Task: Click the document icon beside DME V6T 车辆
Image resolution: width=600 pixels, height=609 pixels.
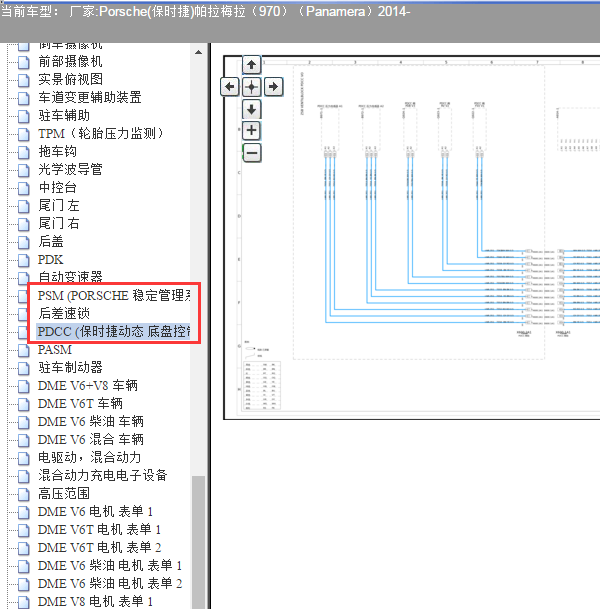Action: point(24,404)
